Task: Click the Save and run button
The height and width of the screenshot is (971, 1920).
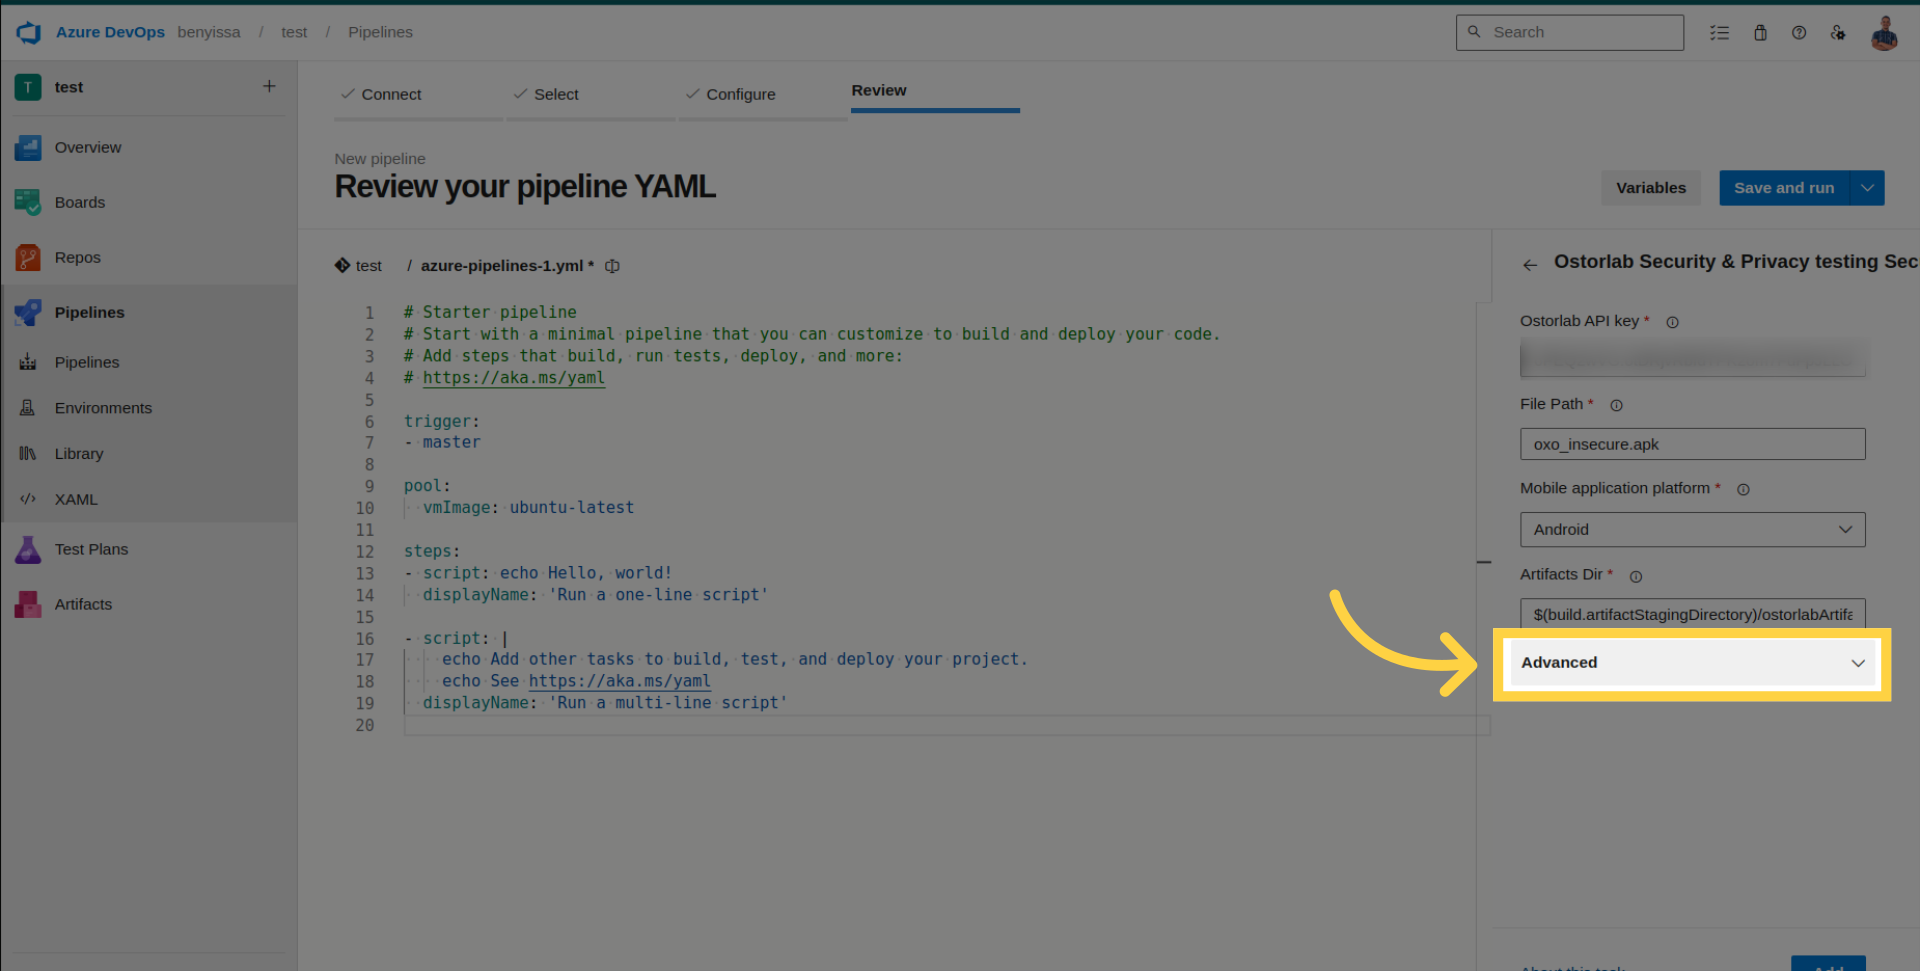Action: tap(1784, 188)
